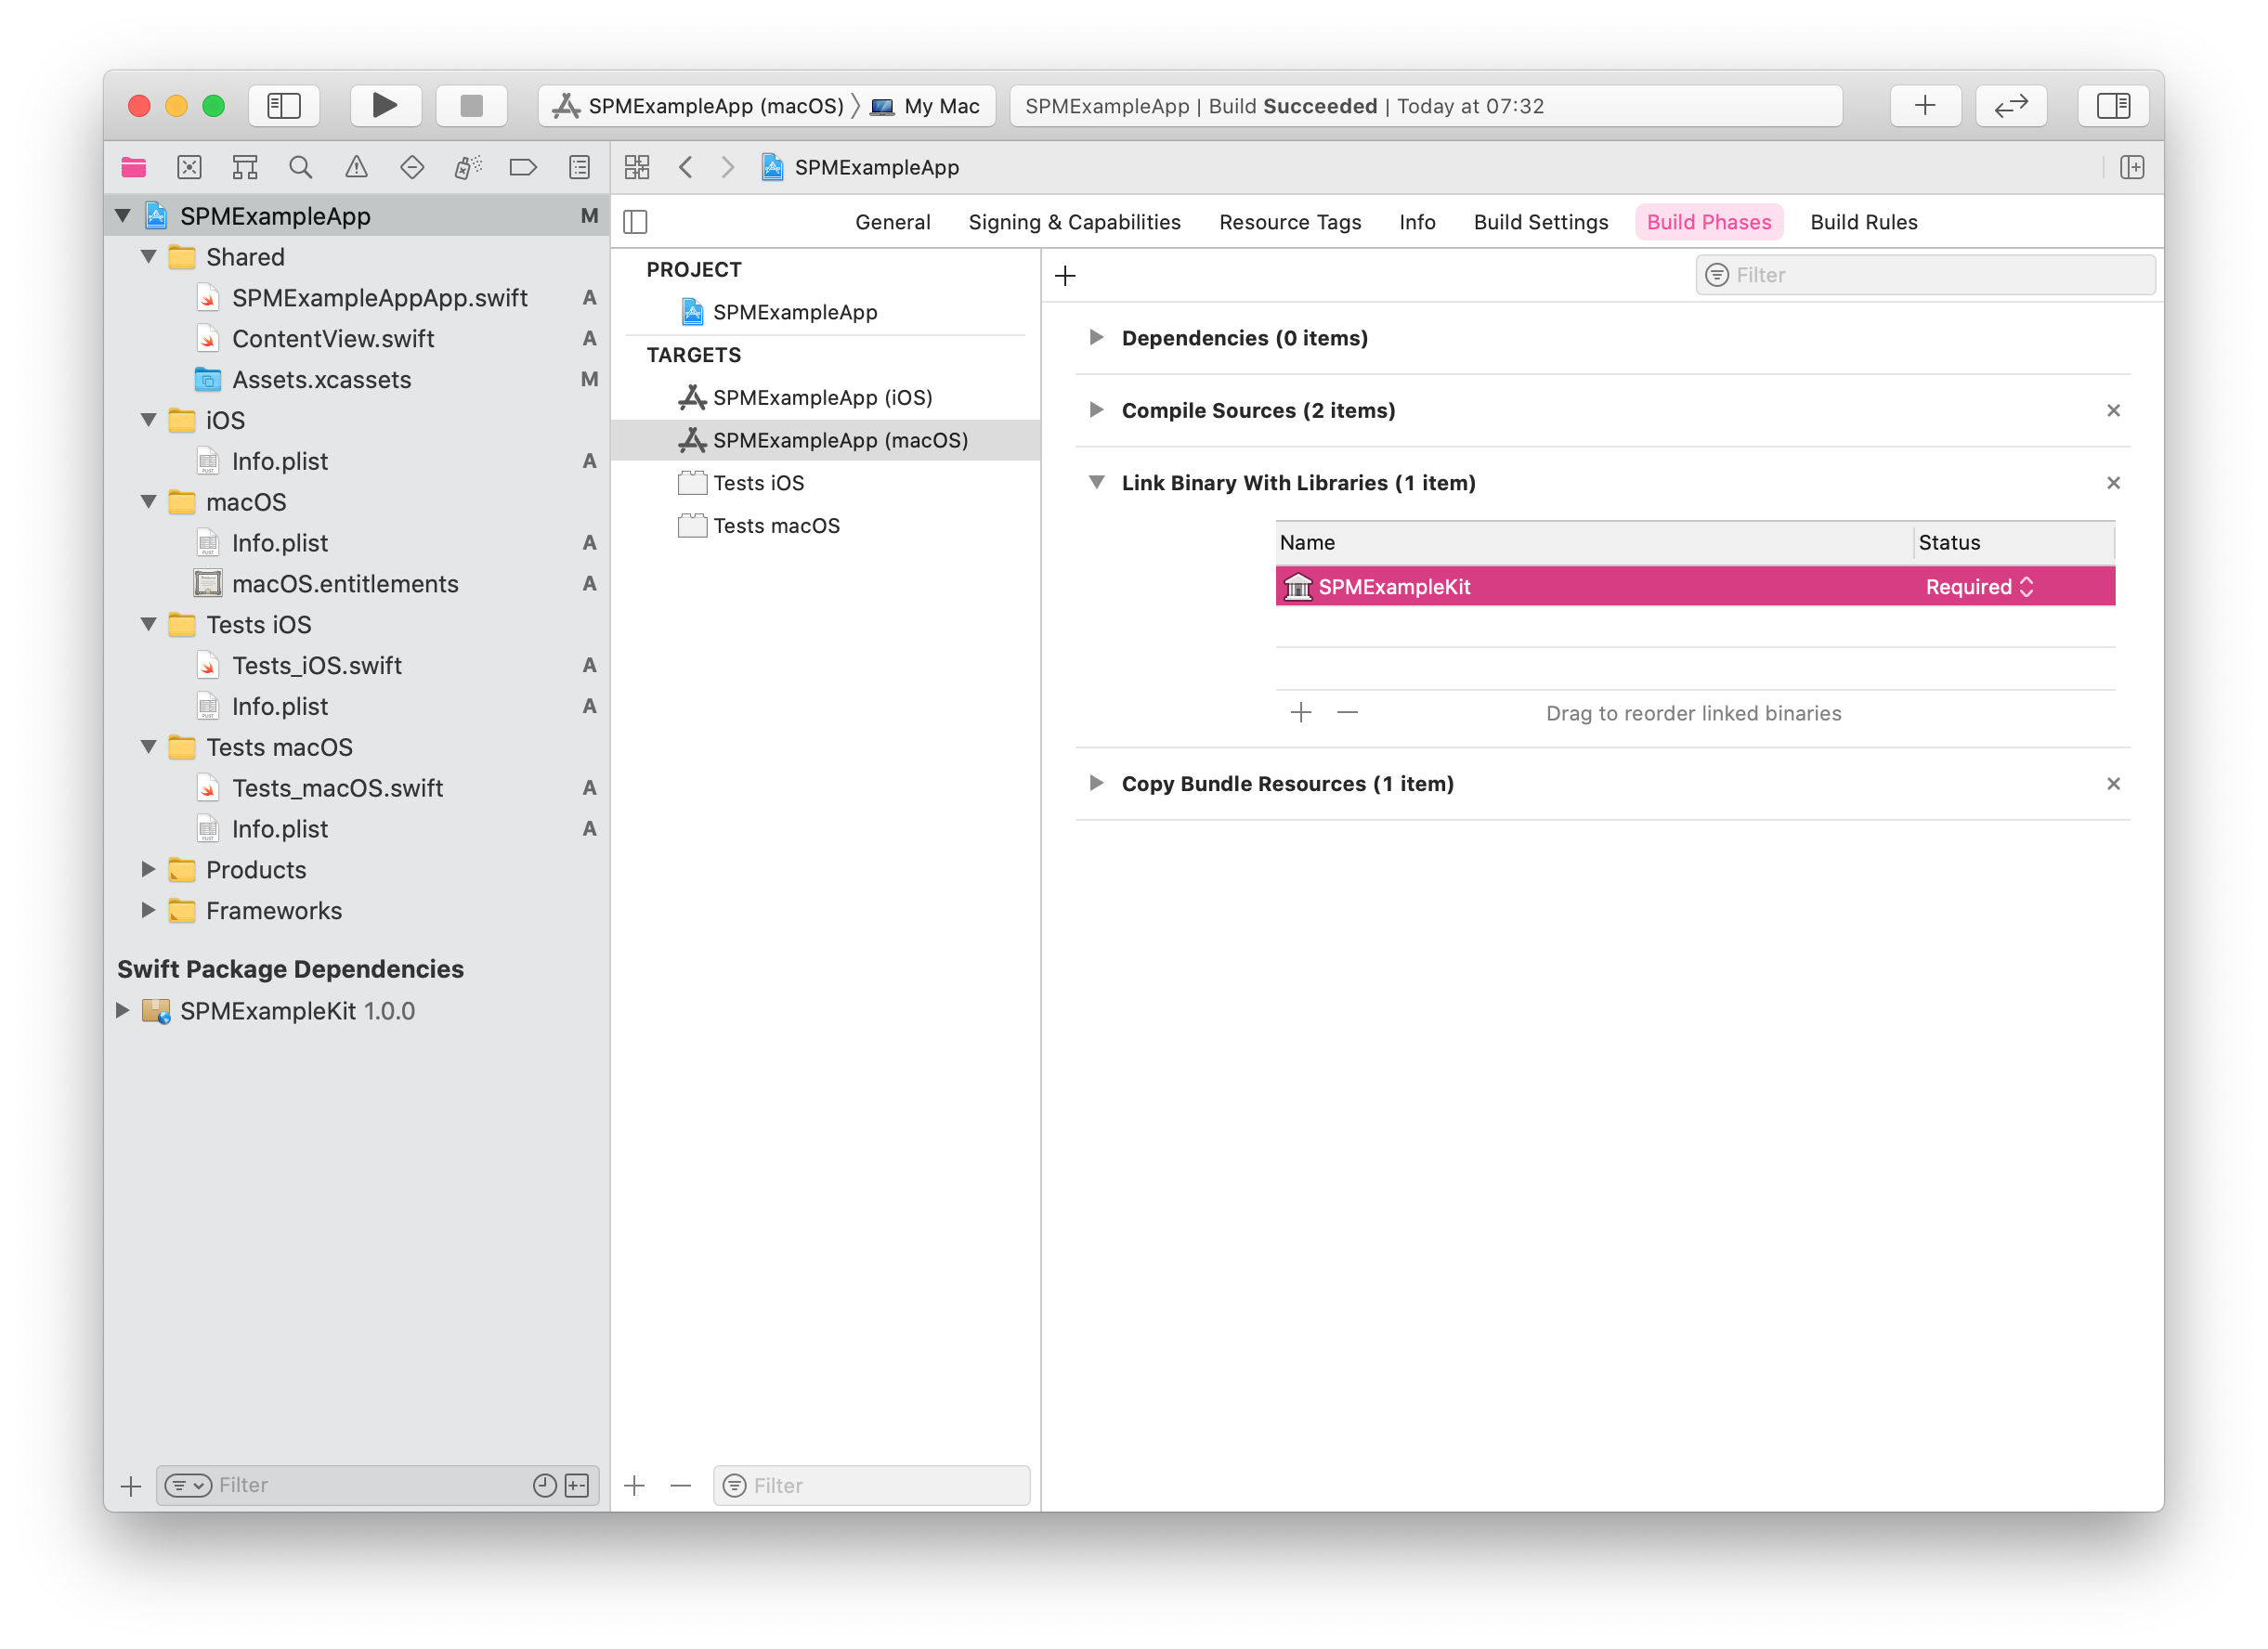
Task: Add a linked library
Action: pyautogui.click(x=1301, y=713)
